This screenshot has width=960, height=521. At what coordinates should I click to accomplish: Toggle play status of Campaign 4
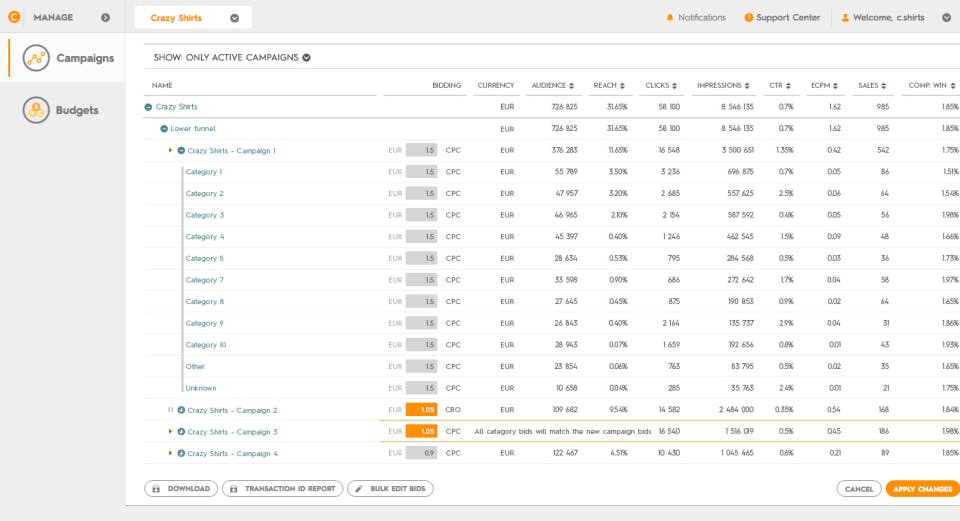[171, 453]
